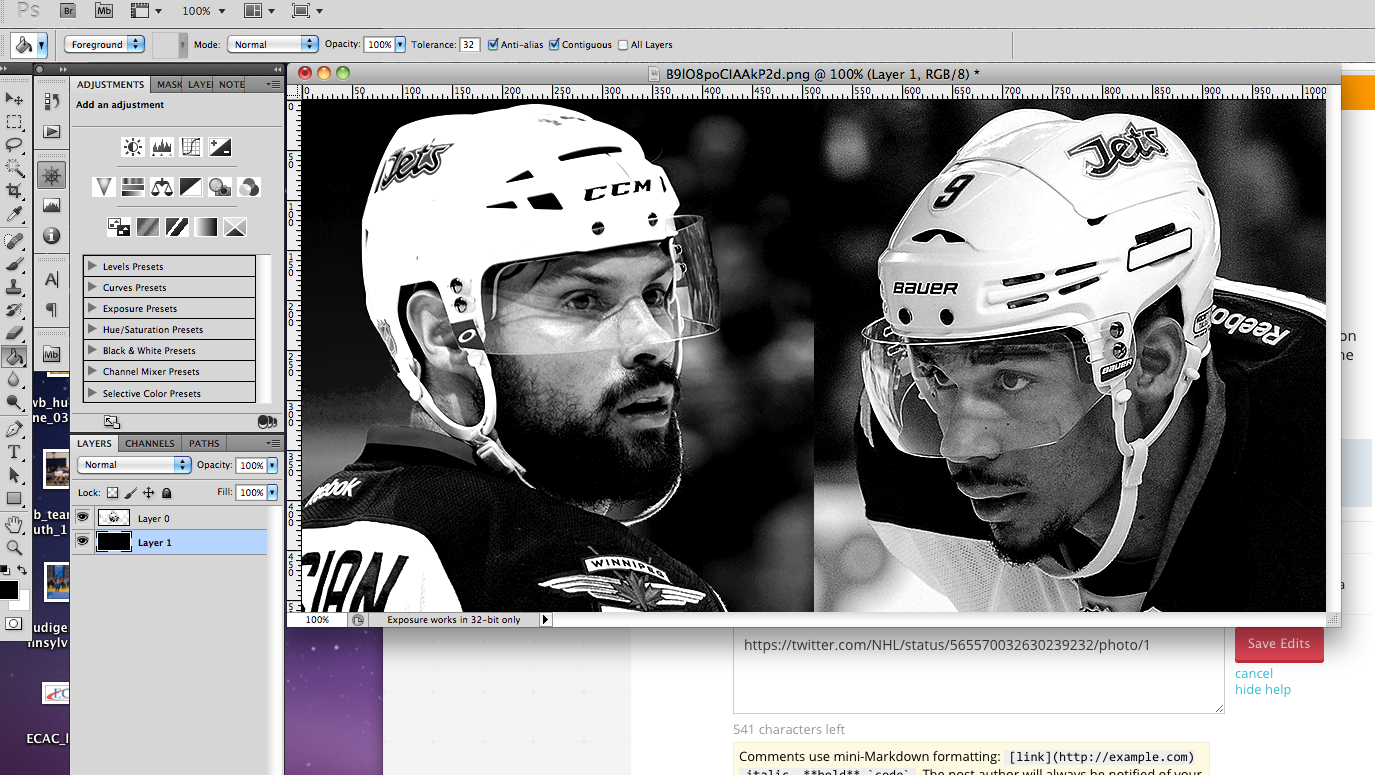1375x775 pixels.
Task: Toggle lock position in Layers panel
Action: click(148, 493)
